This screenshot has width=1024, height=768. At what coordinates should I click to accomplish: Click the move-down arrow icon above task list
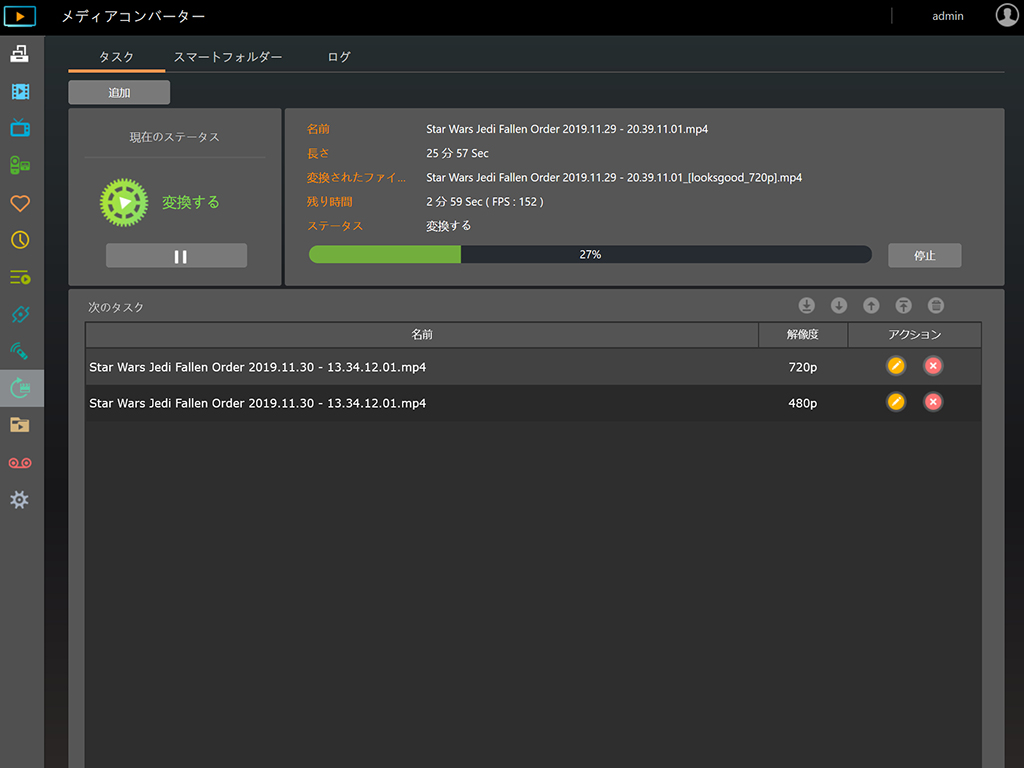(x=839, y=305)
